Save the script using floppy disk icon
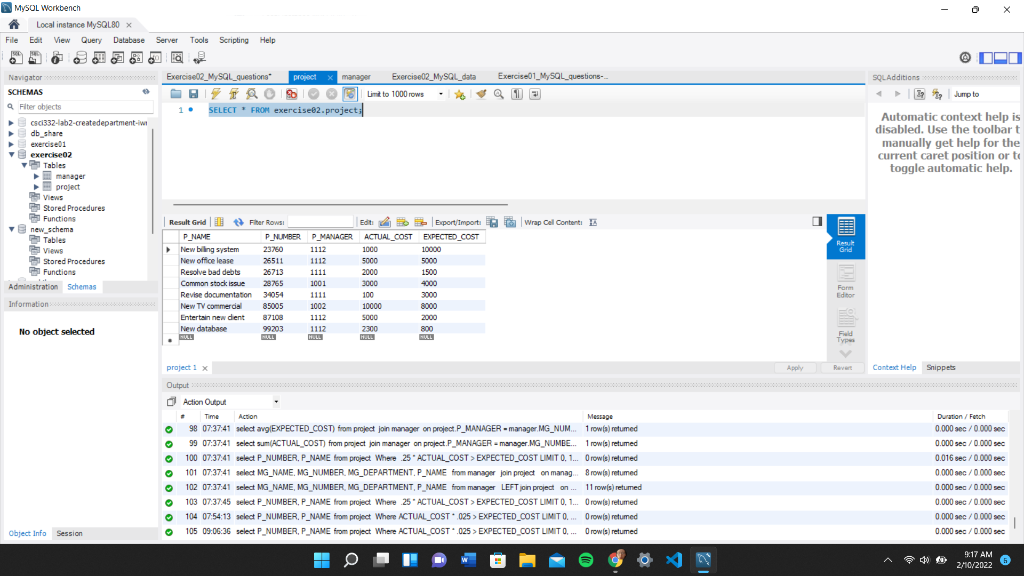This screenshot has height=576, width=1024. 193,94
